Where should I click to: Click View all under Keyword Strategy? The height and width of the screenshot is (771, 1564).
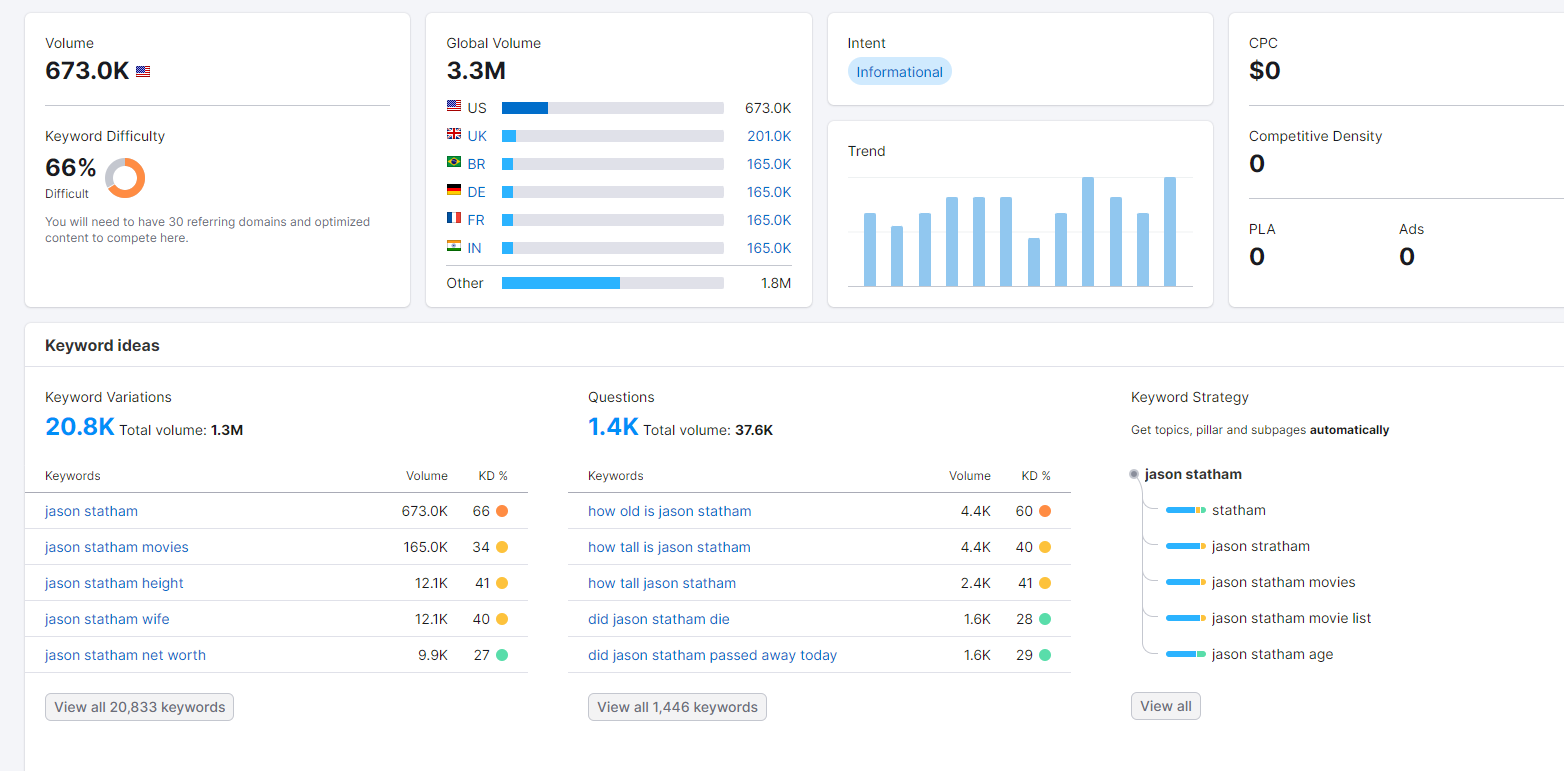click(1165, 706)
